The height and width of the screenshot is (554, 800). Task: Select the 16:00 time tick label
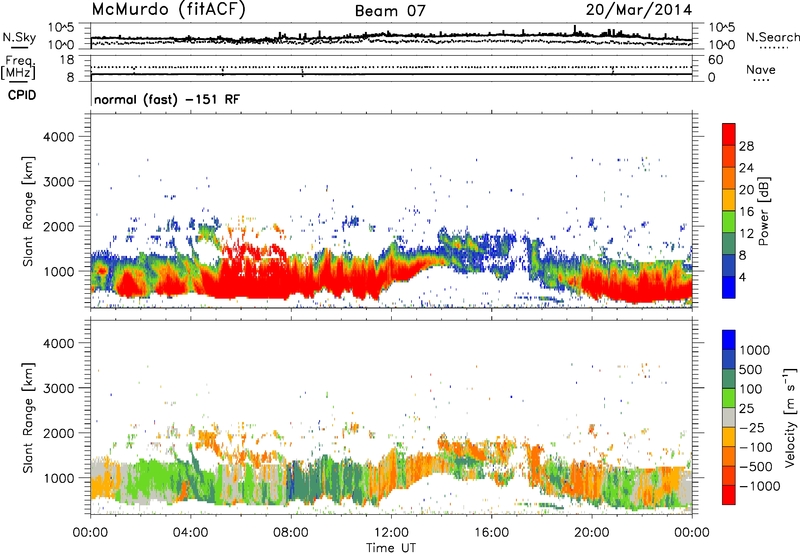point(491,533)
